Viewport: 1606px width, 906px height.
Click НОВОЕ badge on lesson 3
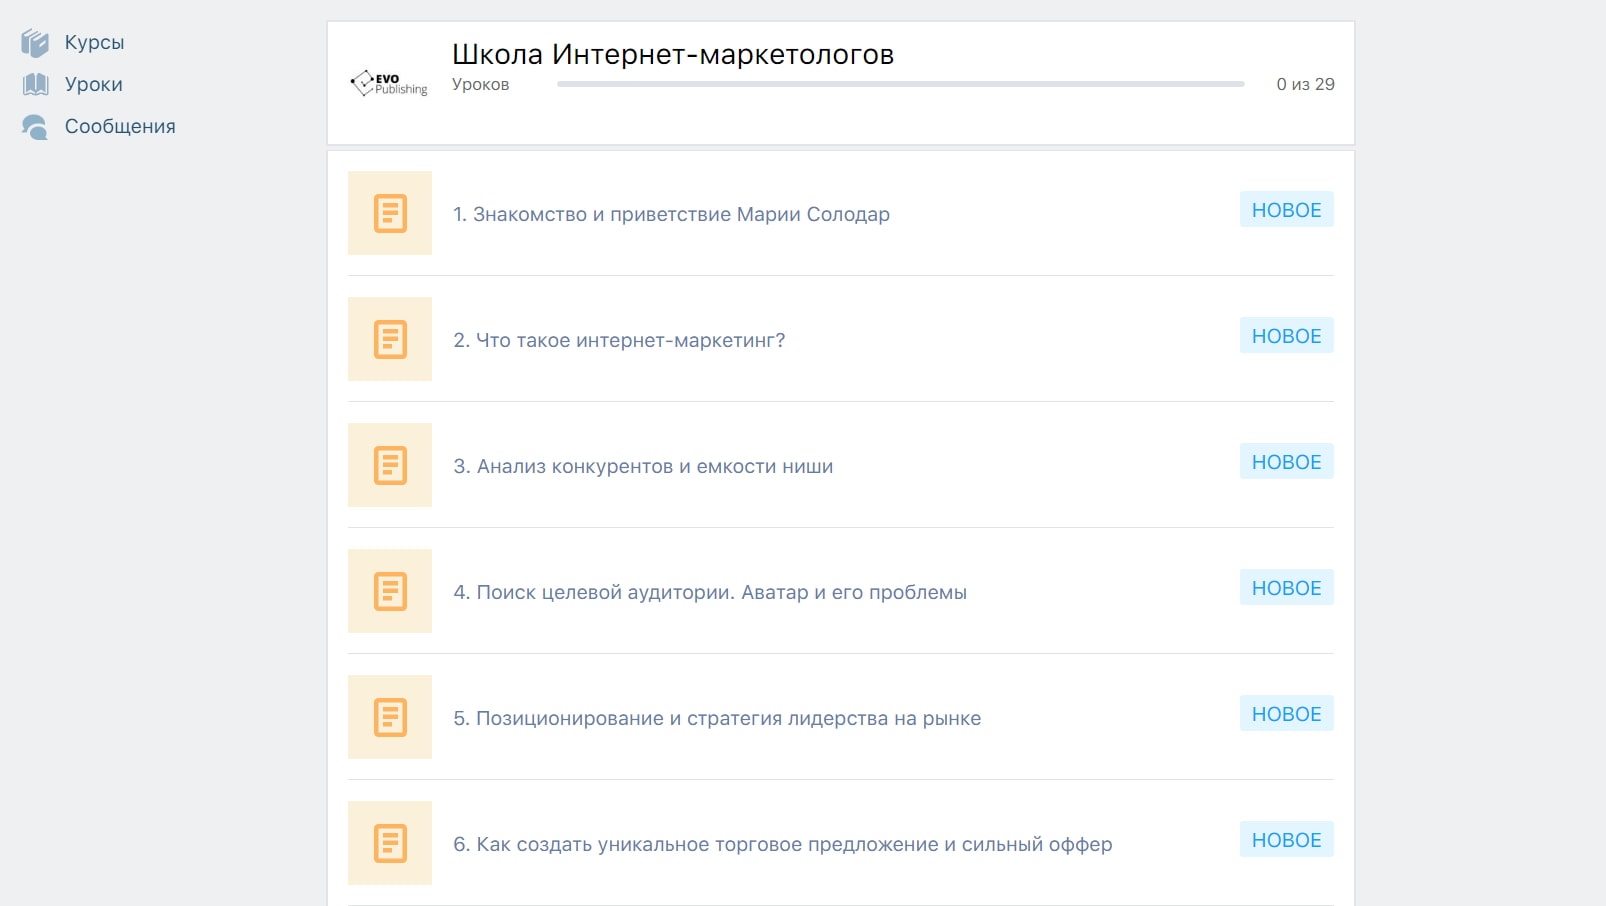click(x=1287, y=462)
